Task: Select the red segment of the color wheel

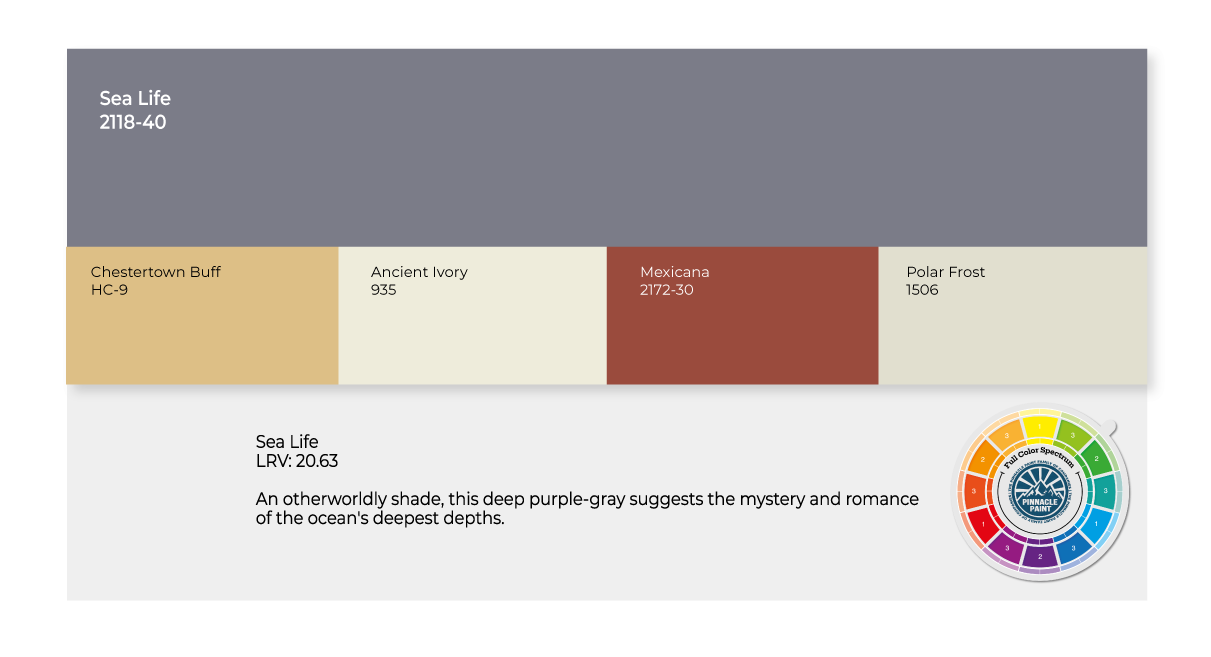Action: coord(981,525)
